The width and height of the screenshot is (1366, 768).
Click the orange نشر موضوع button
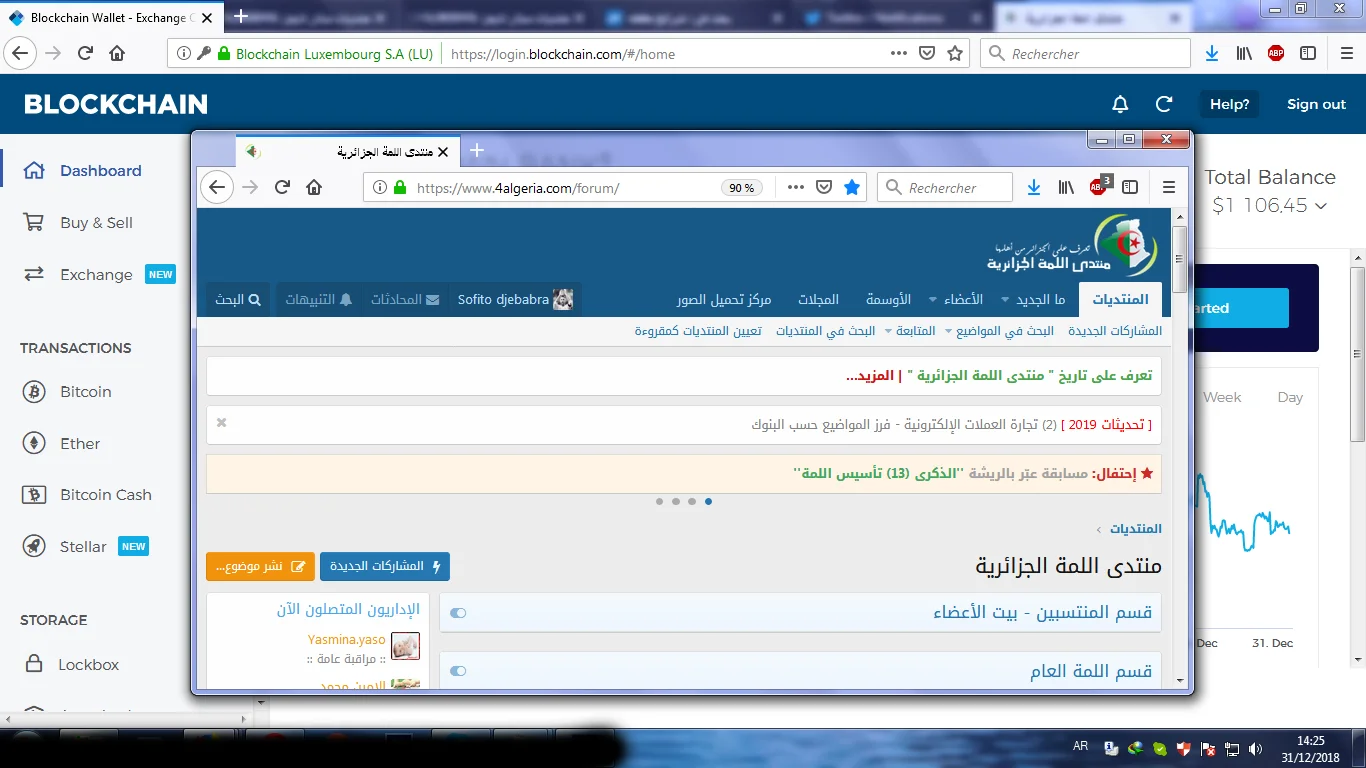(x=260, y=567)
